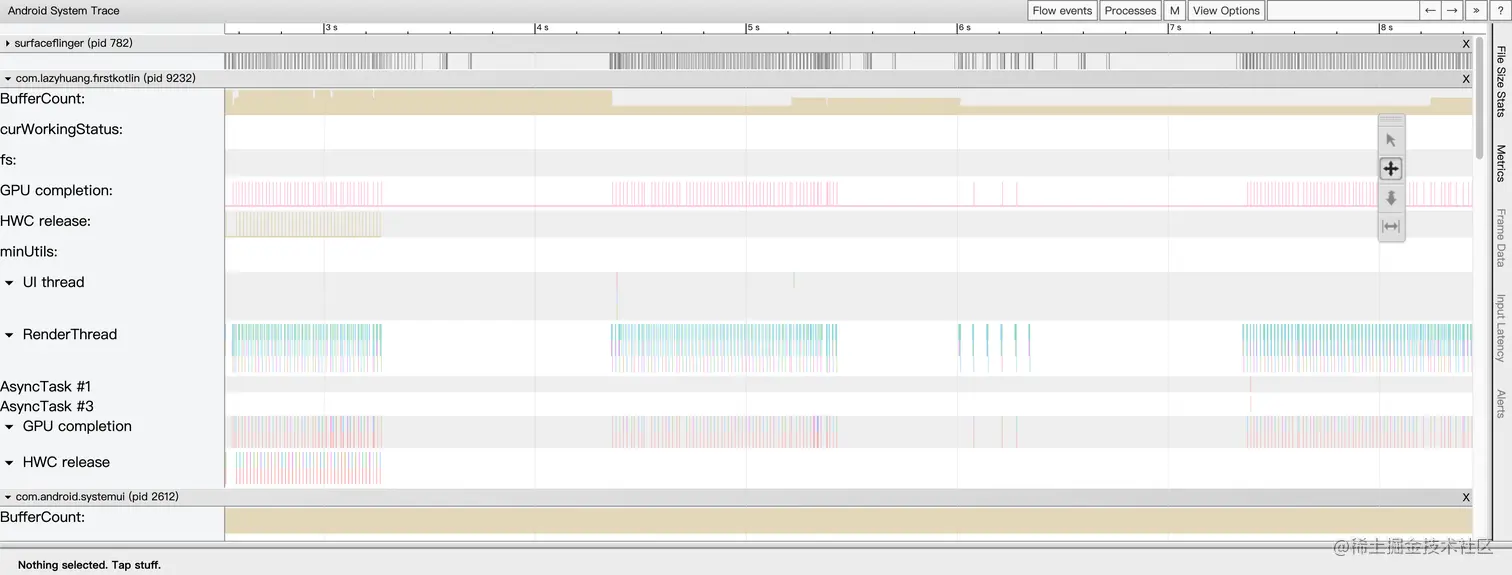Collapse the HWC release thread track
This screenshot has width=1512, height=575.
10,463
